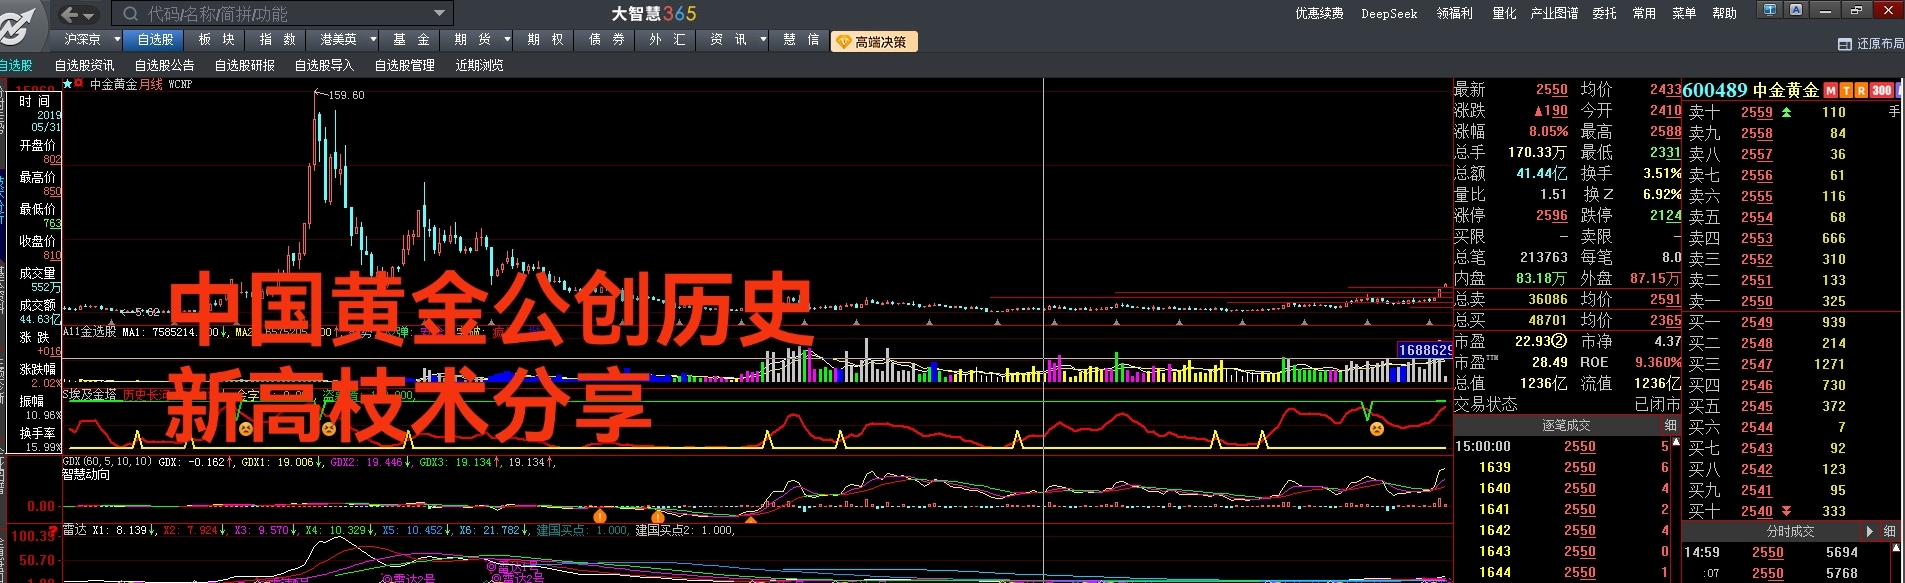Click the 高端决策 button

tap(873, 42)
